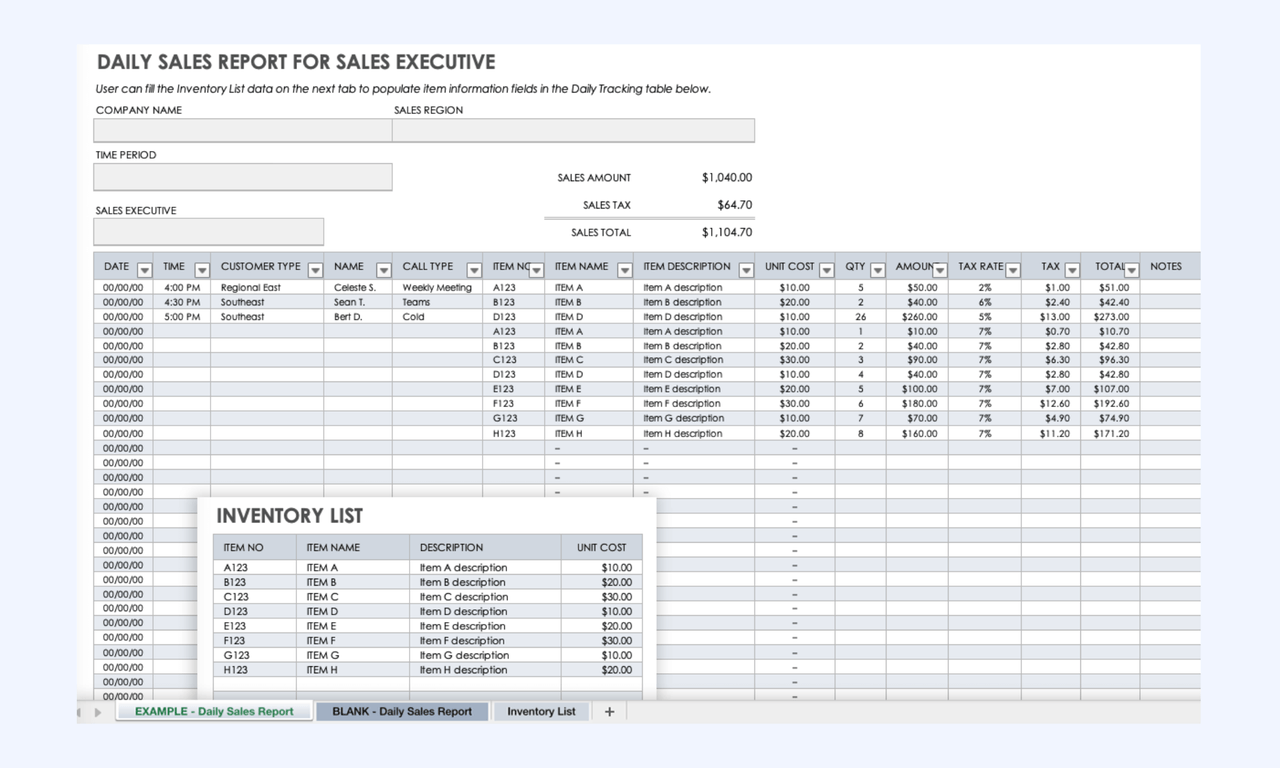The height and width of the screenshot is (768, 1280).
Task: Open the NAME column filter arrow
Action: (383, 270)
